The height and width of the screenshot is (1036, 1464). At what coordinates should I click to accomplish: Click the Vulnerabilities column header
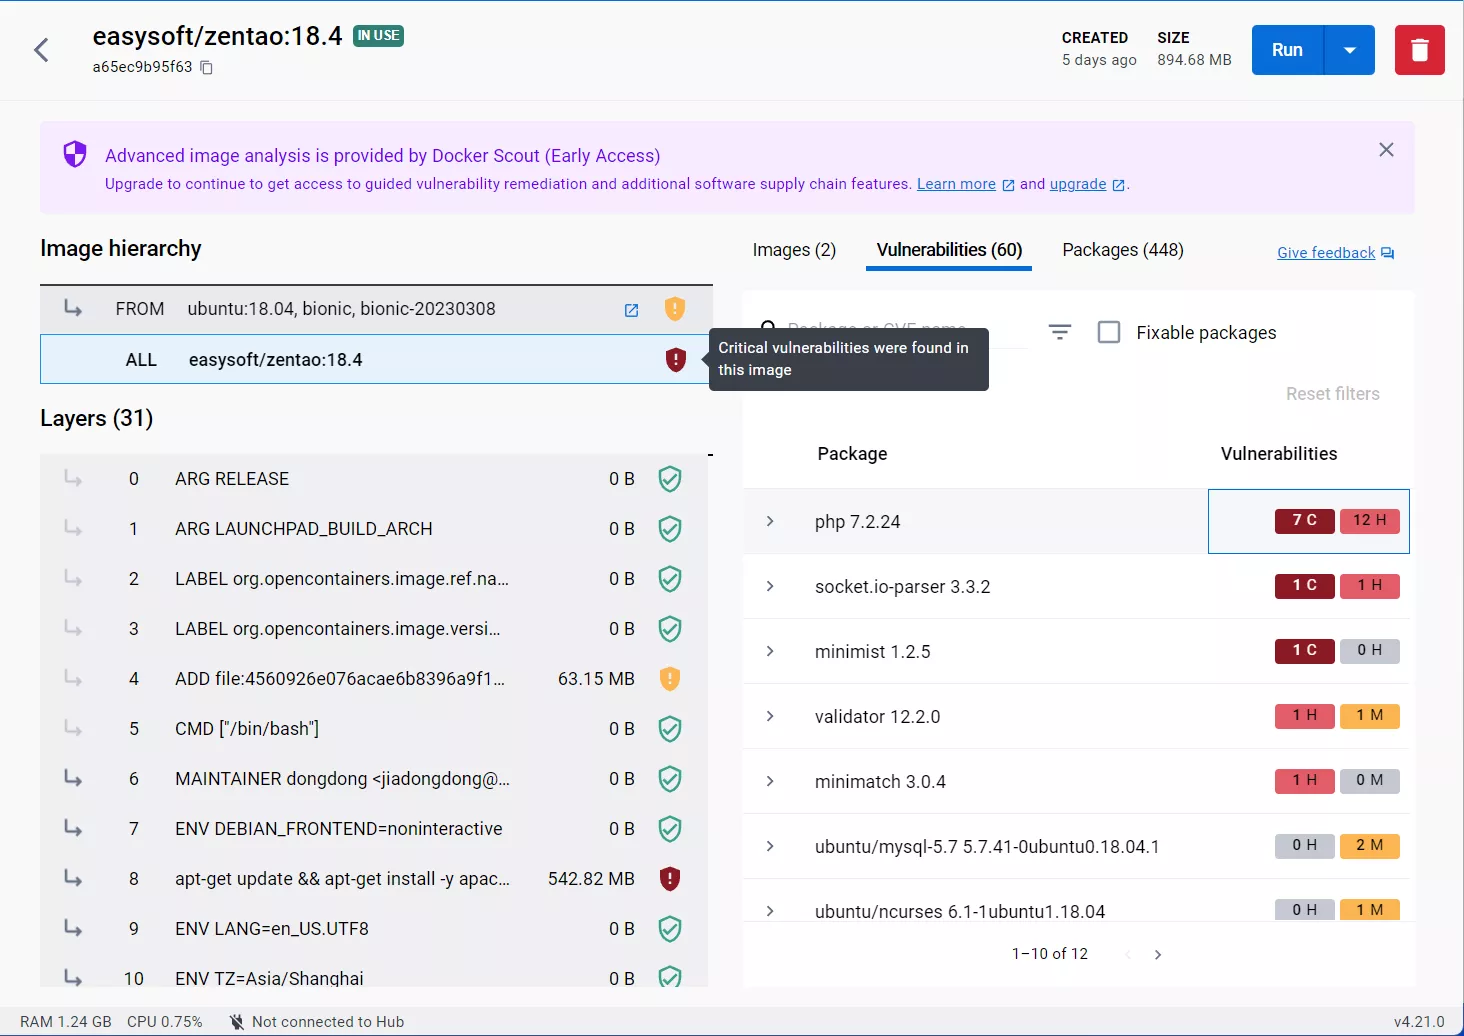point(1278,454)
